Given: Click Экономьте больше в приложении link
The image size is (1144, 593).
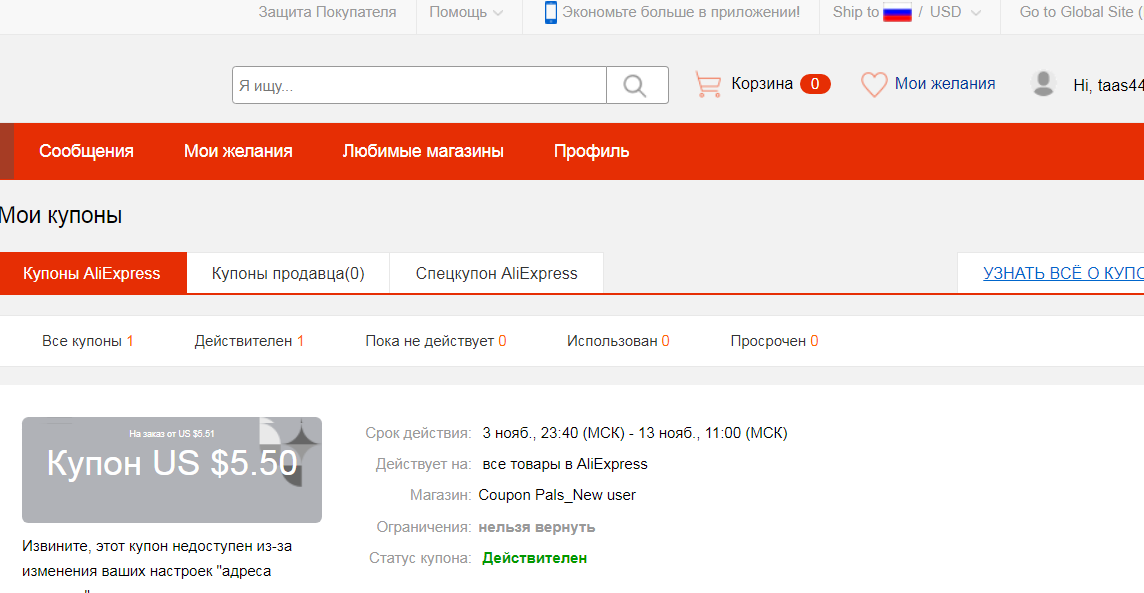Looking at the screenshot, I should pyautogui.click(x=681, y=12).
